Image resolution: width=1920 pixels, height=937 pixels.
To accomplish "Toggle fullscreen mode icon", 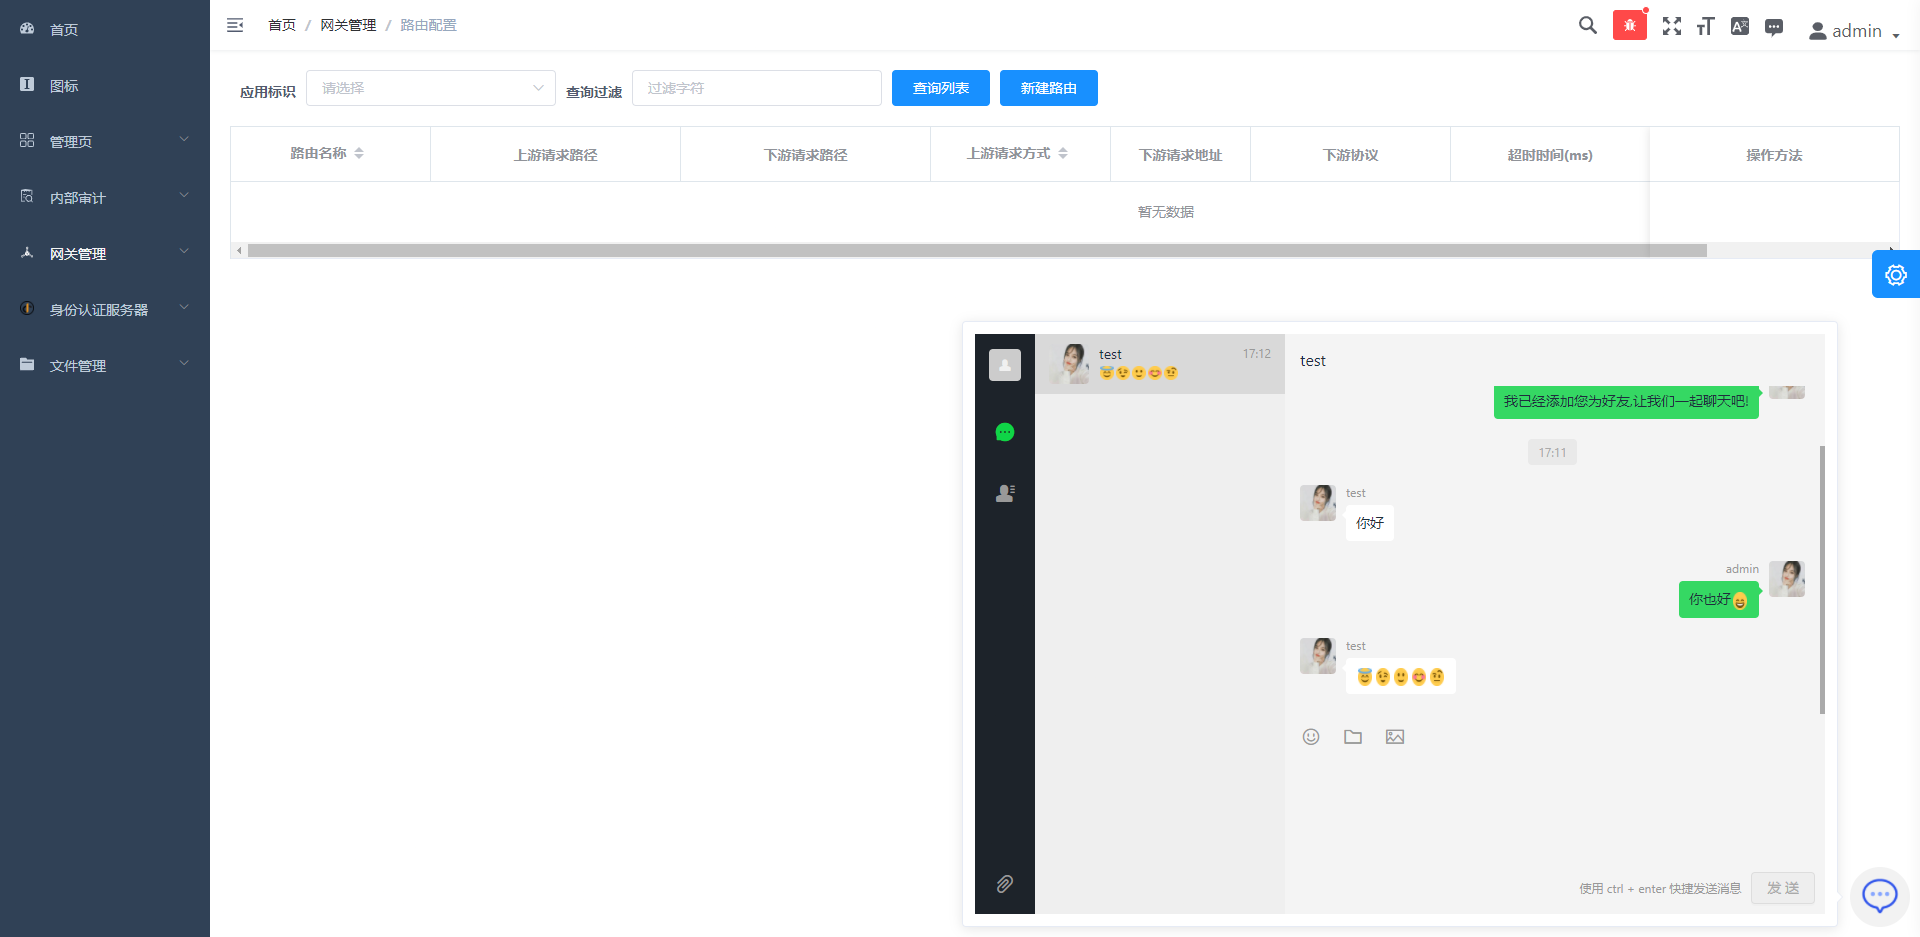I will pyautogui.click(x=1671, y=26).
